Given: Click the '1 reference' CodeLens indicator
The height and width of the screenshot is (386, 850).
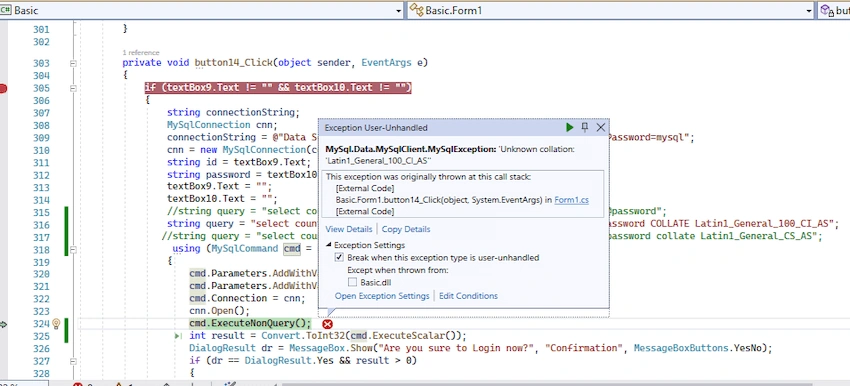Looking at the screenshot, I should click(x=141, y=53).
